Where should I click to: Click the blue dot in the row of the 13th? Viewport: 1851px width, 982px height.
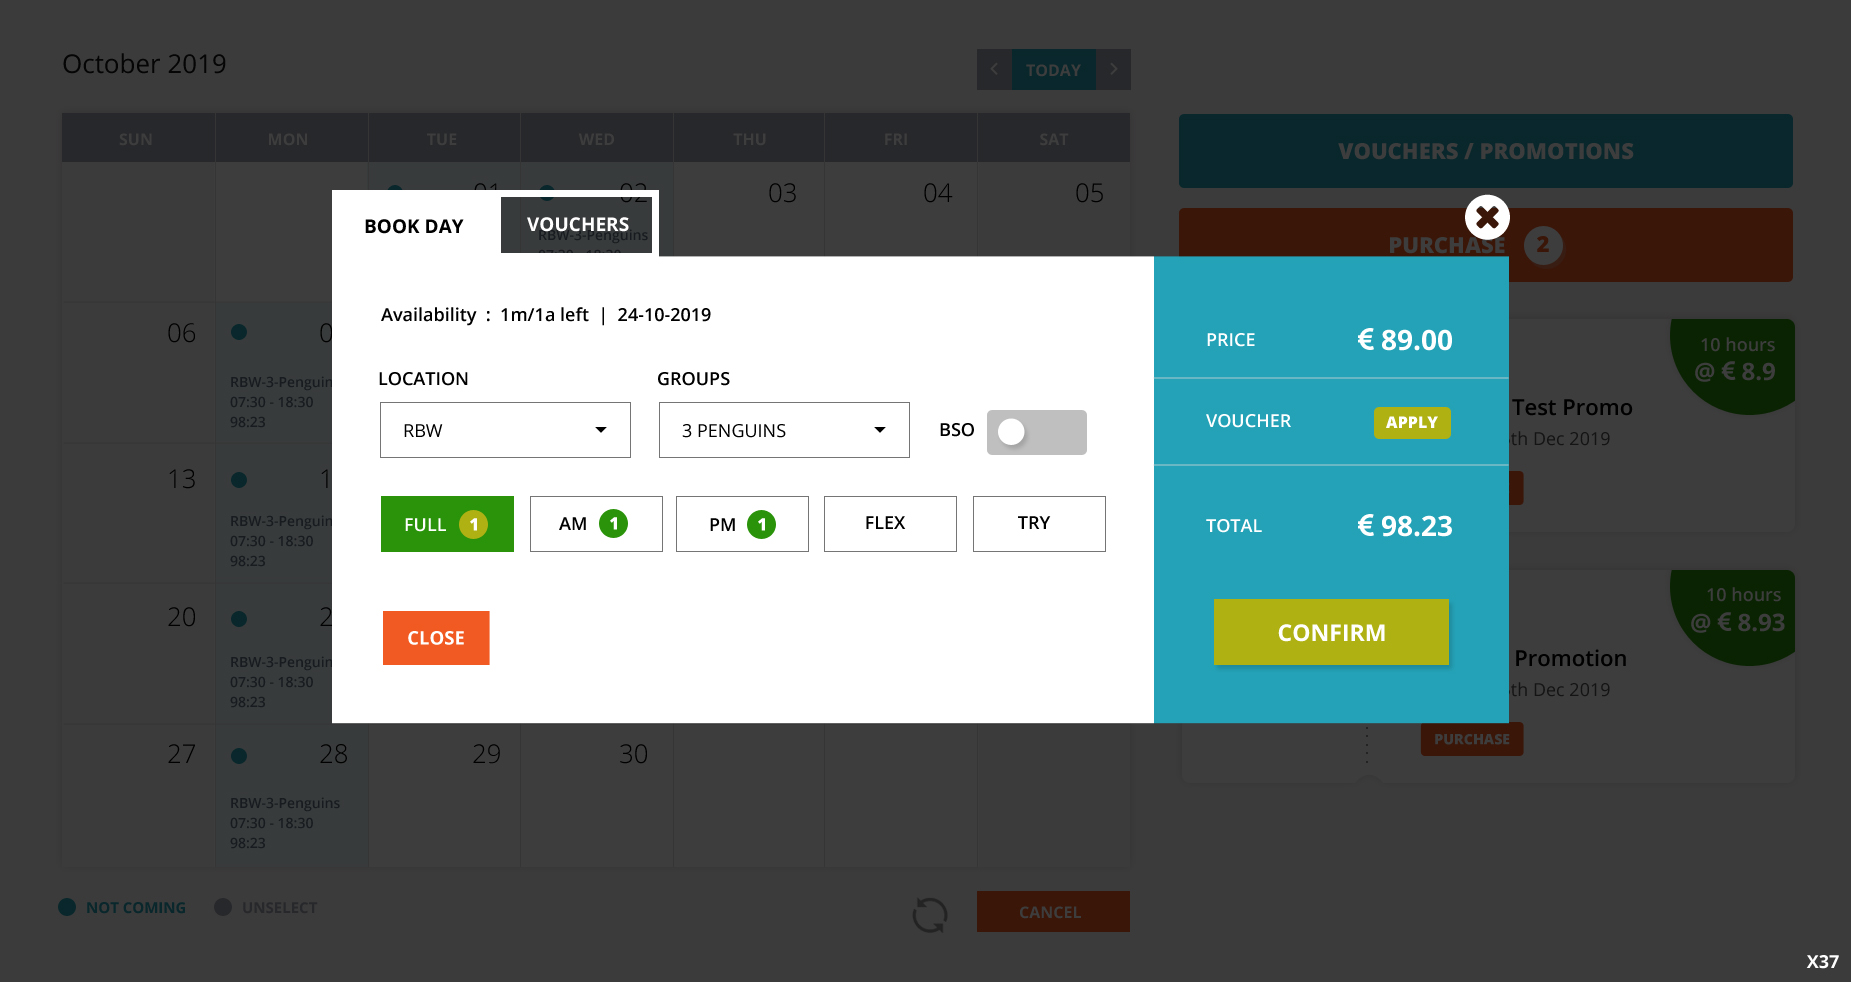(x=239, y=480)
